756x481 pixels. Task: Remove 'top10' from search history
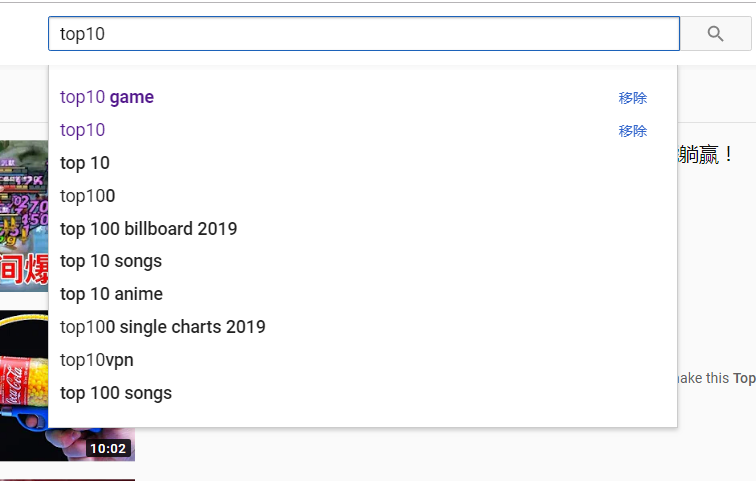(633, 131)
